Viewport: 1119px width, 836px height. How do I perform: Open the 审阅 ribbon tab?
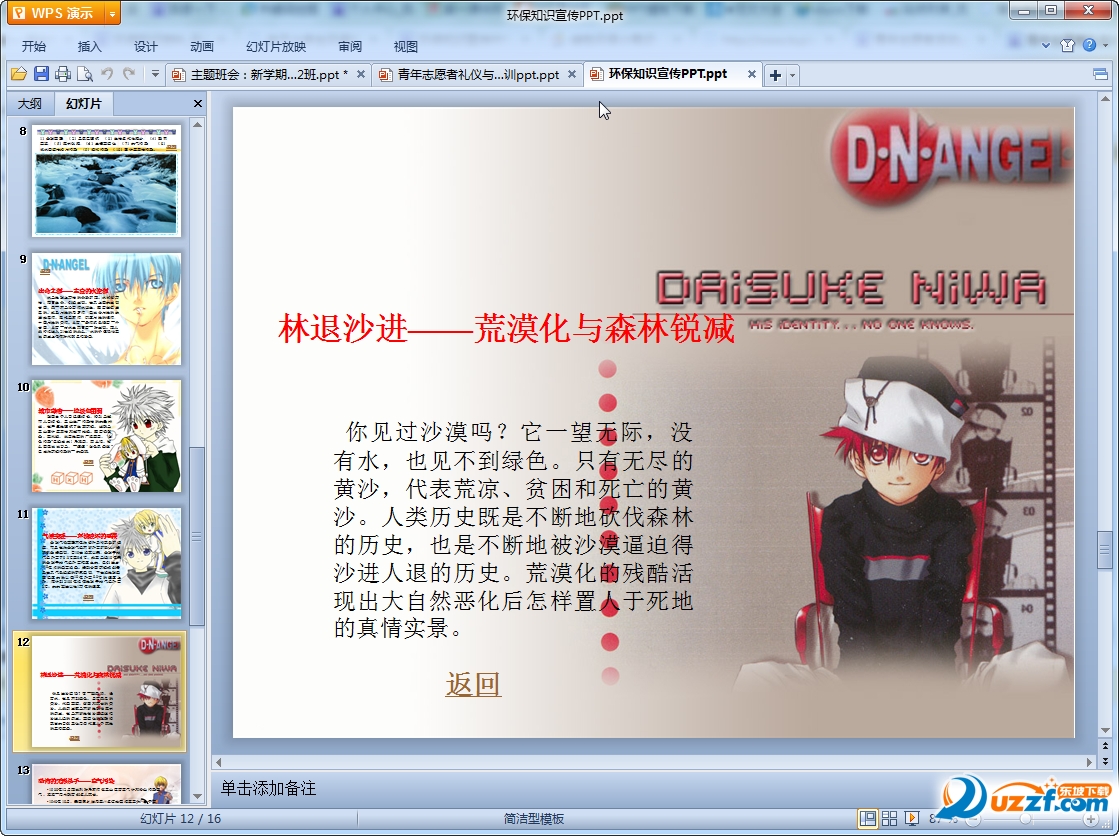tap(350, 46)
